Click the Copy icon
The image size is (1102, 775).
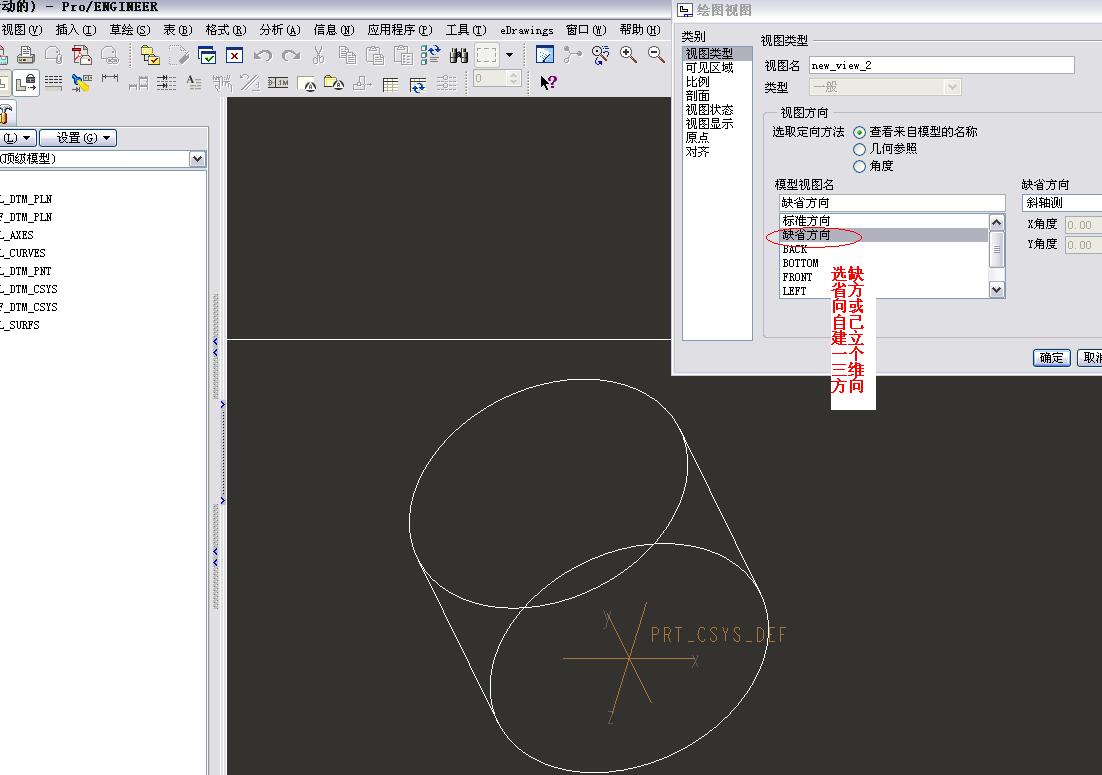(346, 55)
